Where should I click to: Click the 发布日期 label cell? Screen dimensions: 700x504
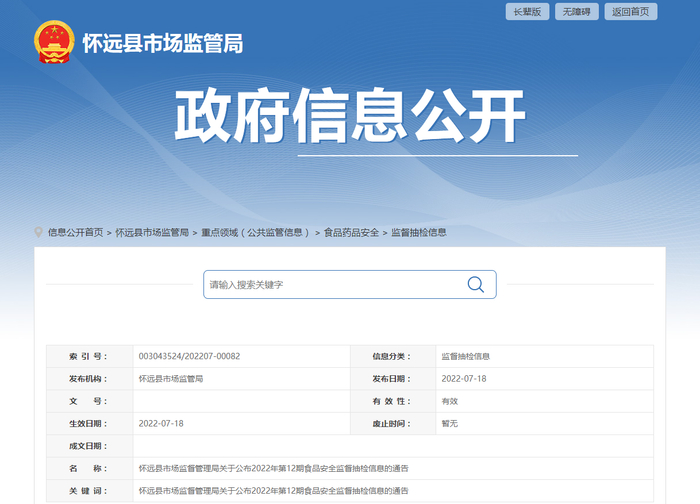pyautogui.click(x=393, y=379)
